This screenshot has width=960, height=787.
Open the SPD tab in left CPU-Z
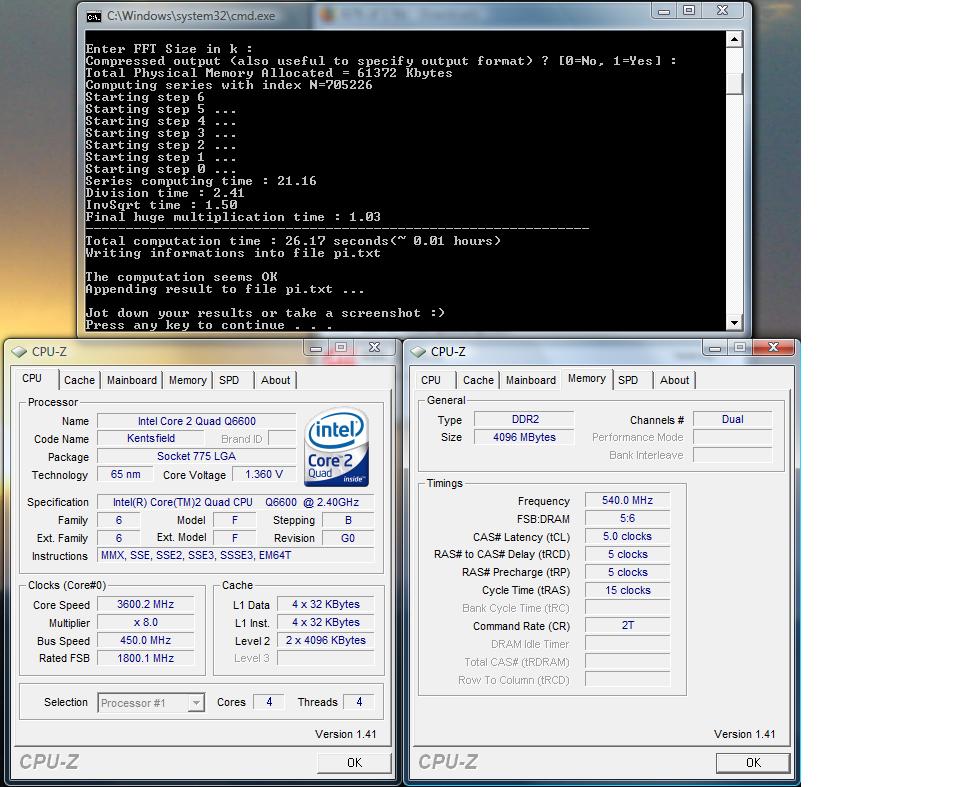[229, 380]
